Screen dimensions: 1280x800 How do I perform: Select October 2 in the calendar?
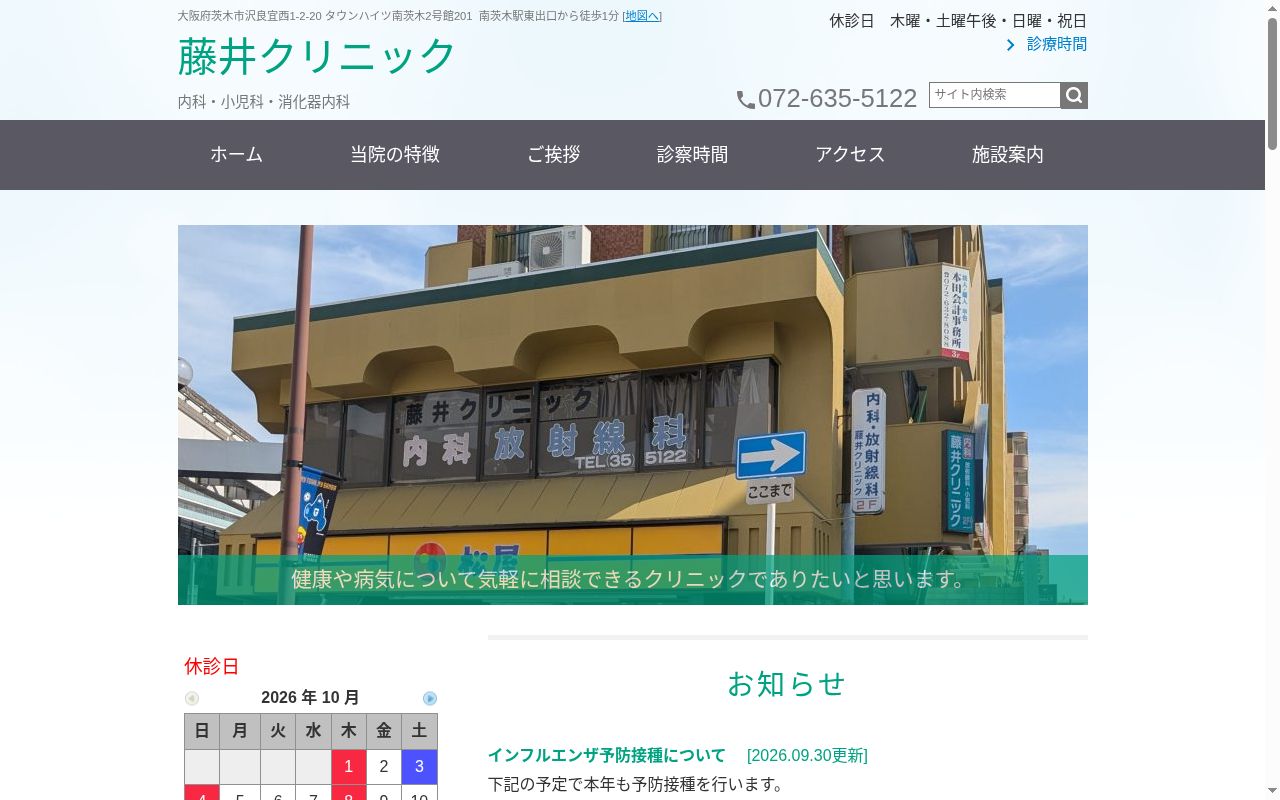click(x=384, y=767)
